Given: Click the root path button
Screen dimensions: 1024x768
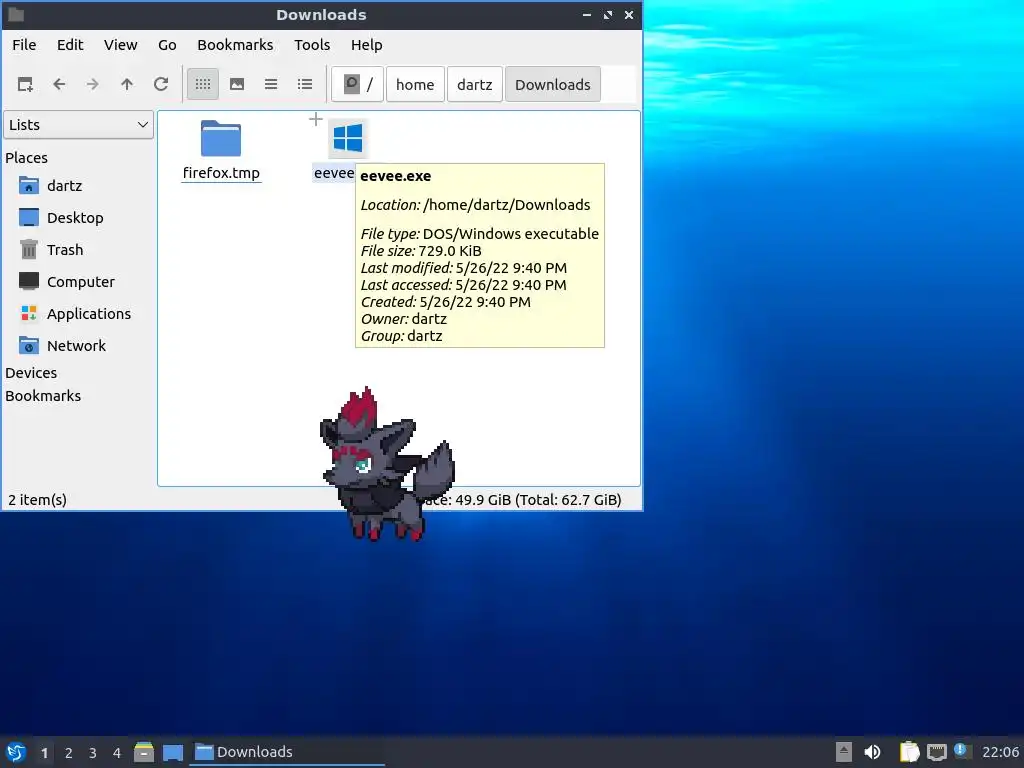Looking at the screenshot, I should tap(357, 84).
